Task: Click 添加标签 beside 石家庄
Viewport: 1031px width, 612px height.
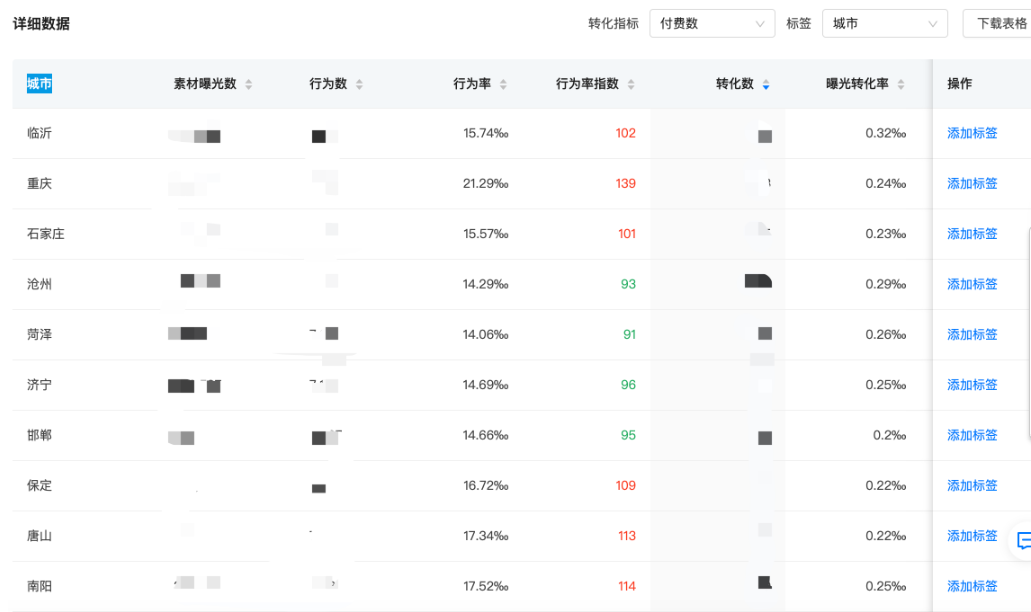Action: [x=970, y=233]
